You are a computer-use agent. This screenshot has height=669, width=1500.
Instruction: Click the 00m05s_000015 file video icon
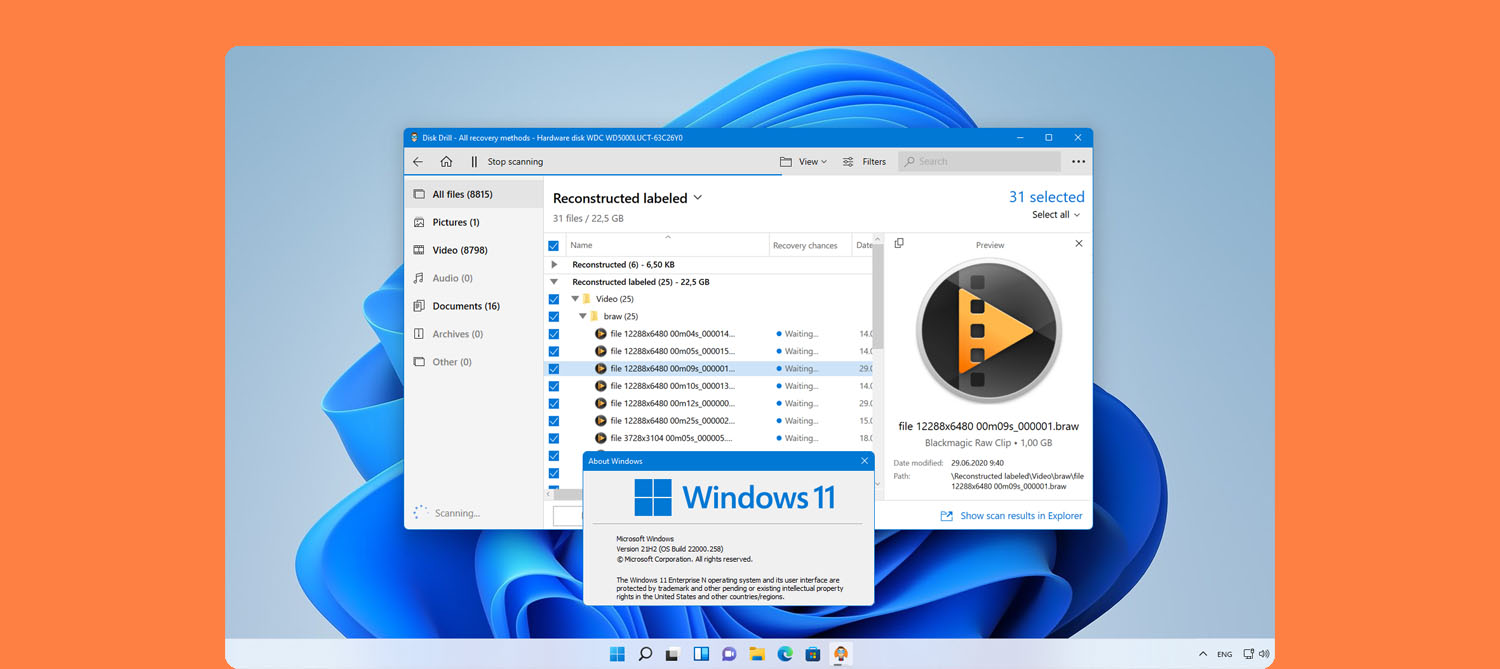point(601,351)
